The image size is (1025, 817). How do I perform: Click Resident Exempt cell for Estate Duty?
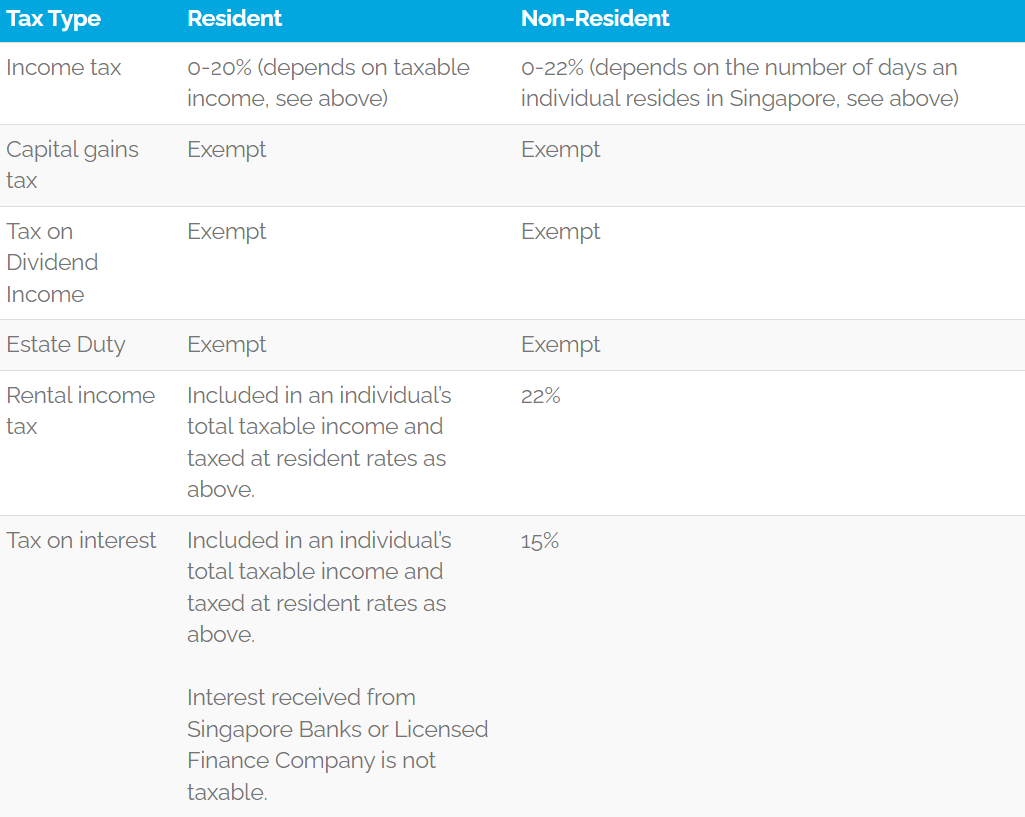(x=227, y=346)
